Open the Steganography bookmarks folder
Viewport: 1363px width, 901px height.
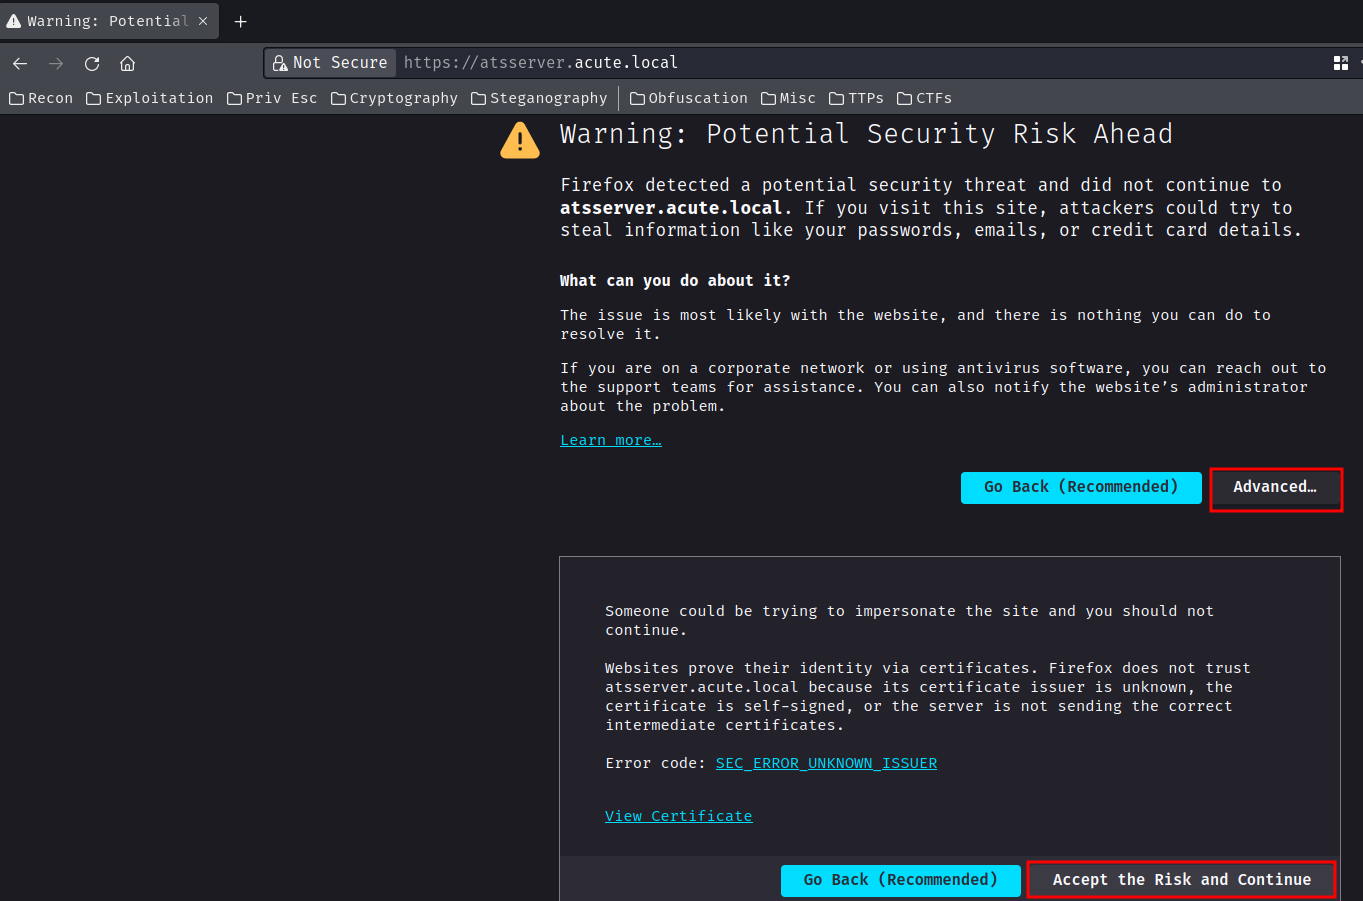point(539,98)
